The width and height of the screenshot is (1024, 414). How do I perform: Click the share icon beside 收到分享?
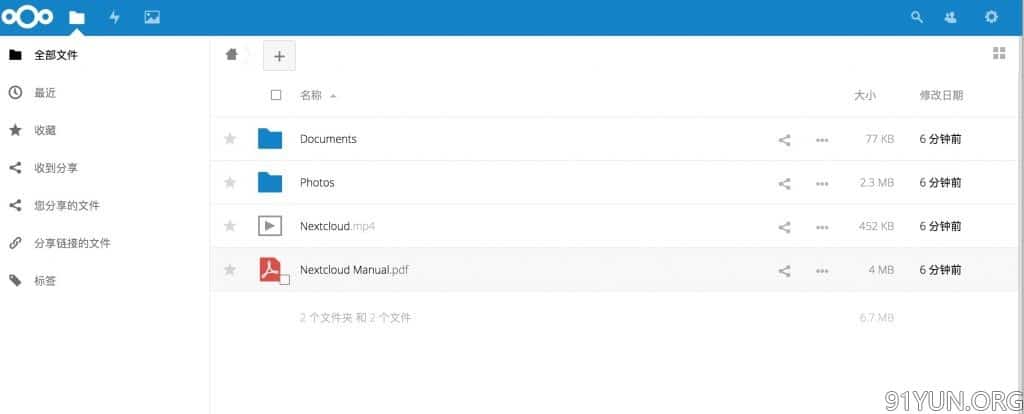click(x=15, y=168)
